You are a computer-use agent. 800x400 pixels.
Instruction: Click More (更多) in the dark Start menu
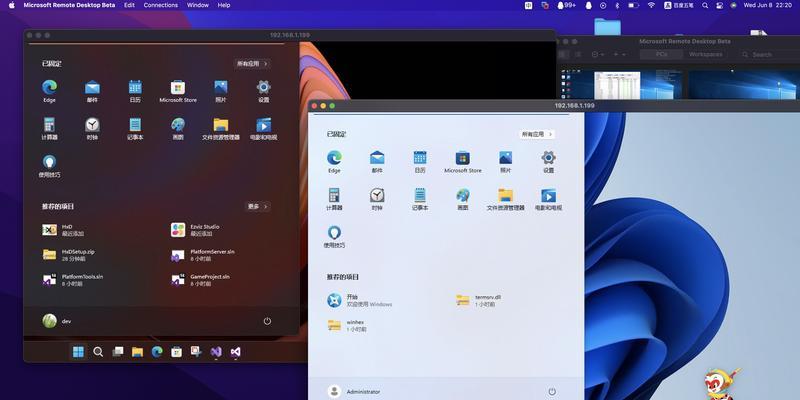(x=258, y=207)
